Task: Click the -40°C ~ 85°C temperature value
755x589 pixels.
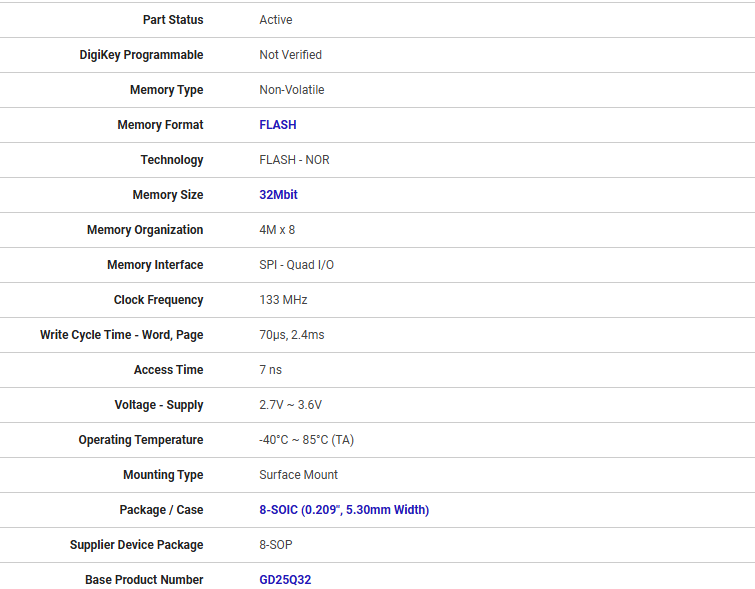Action: point(306,440)
